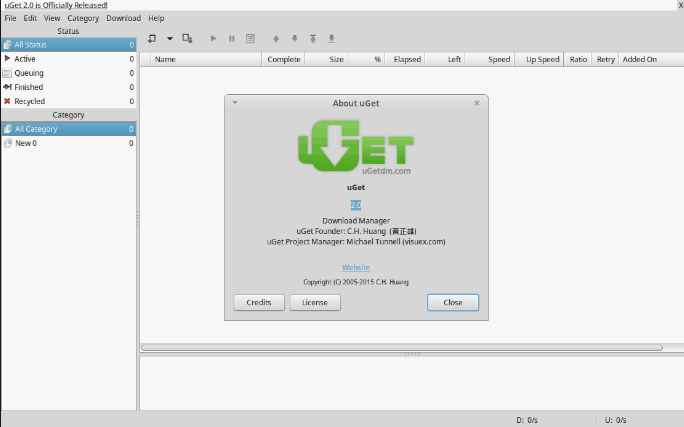Screen dimensions: 684x427
Task: Open the View menu
Action: [52, 18]
